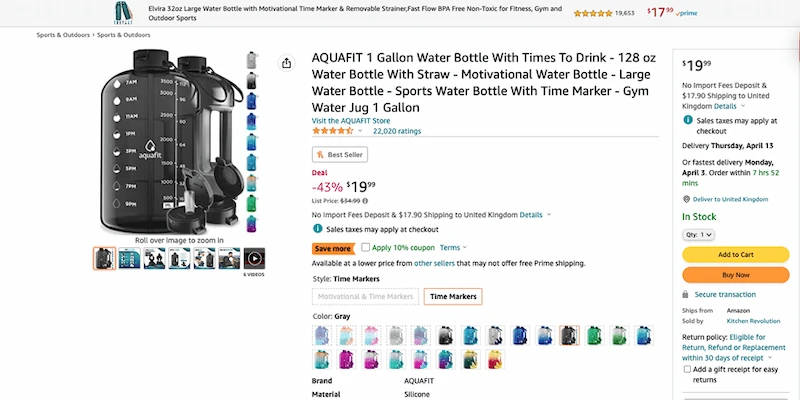The width and height of the screenshot is (800, 400).
Task: Click the location pin Deliver to United Kingdom
Action: coord(687,199)
